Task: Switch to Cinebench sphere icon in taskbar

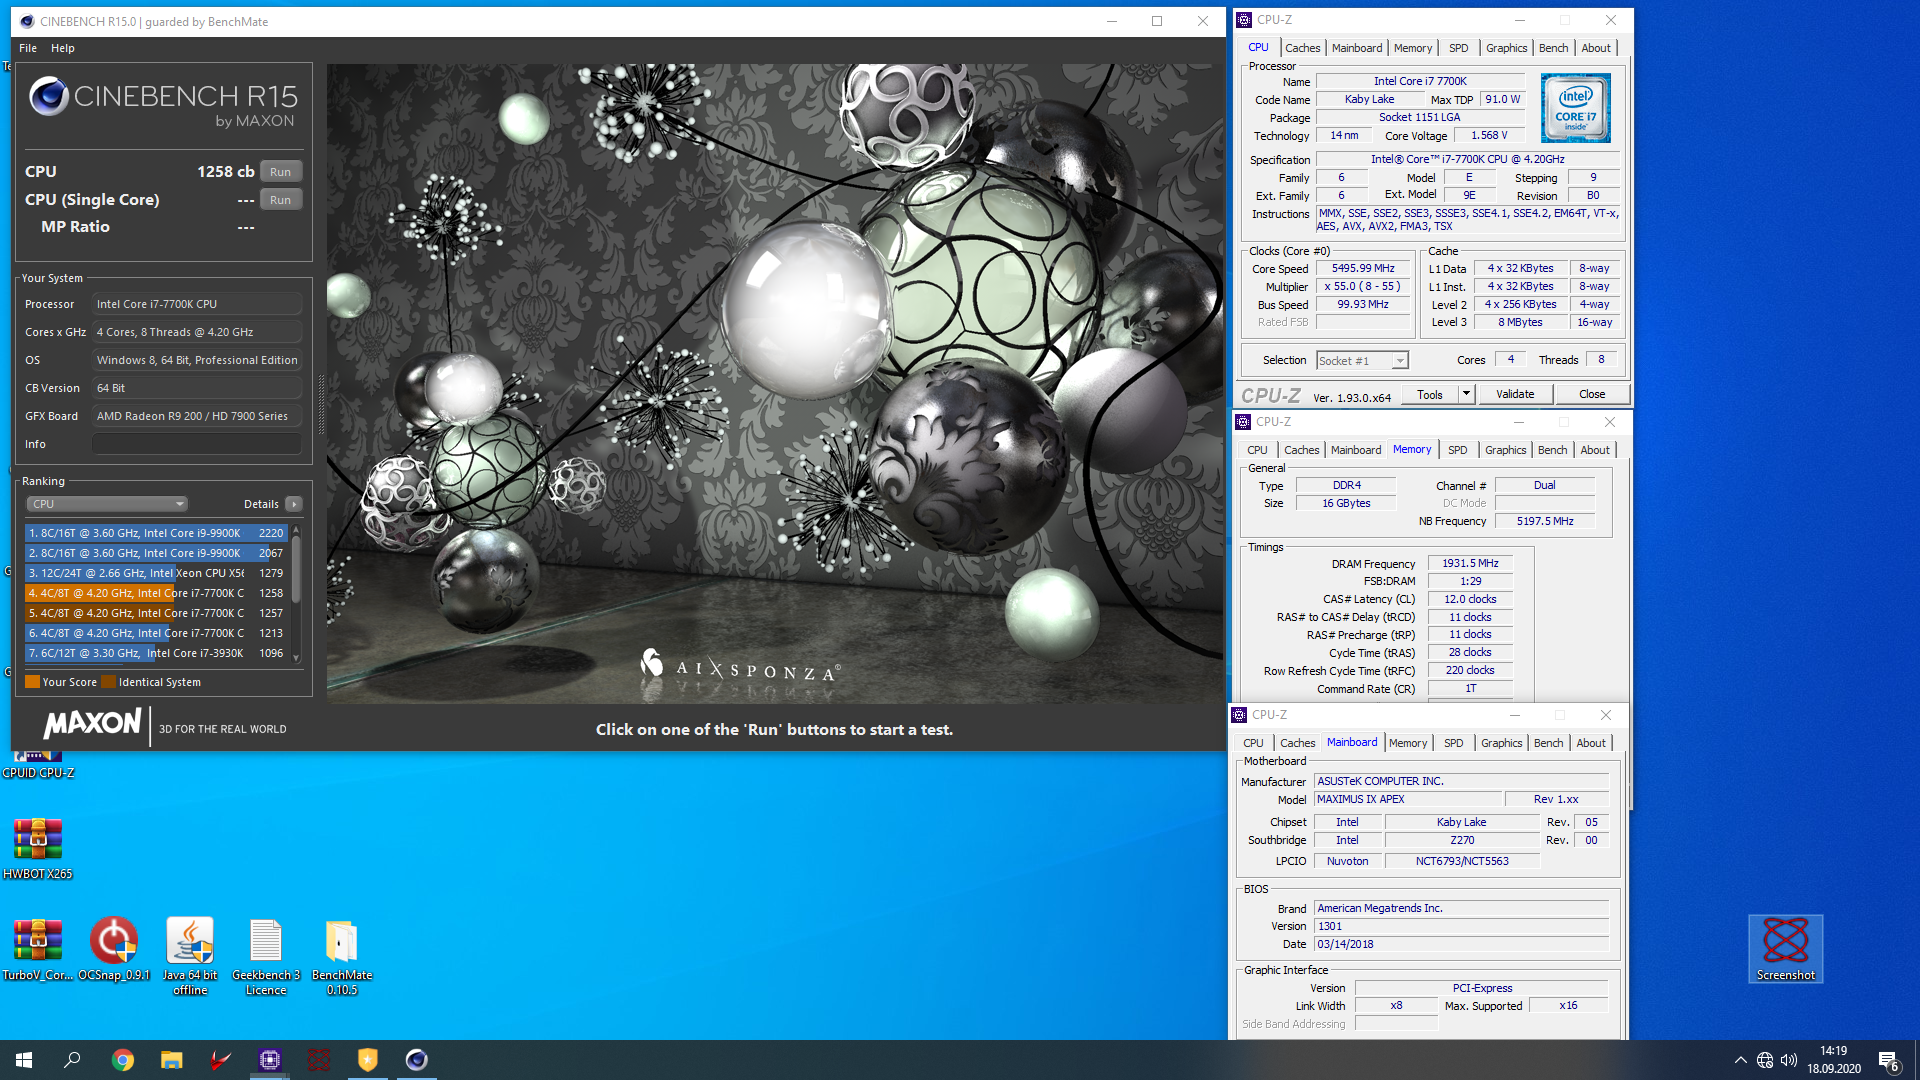Action: pos(417,1060)
